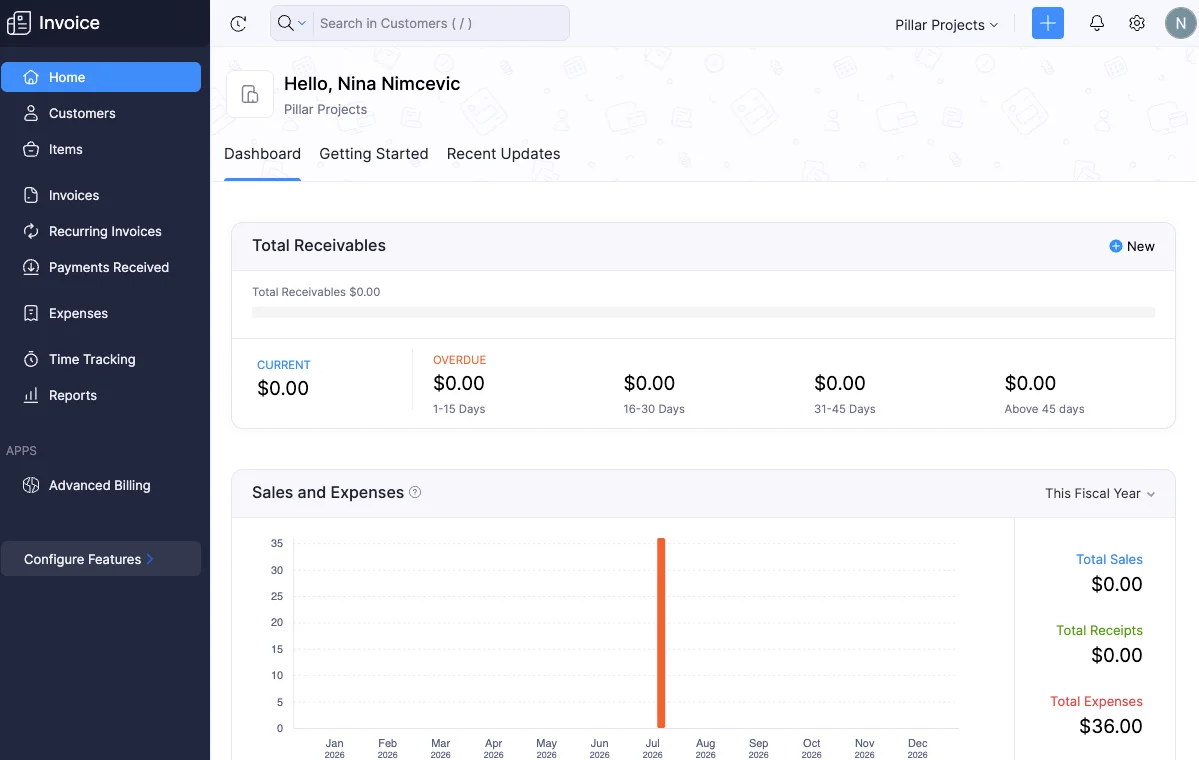The image size is (1199, 760).
Task: Click the Items basket icon
Action: (31, 149)
